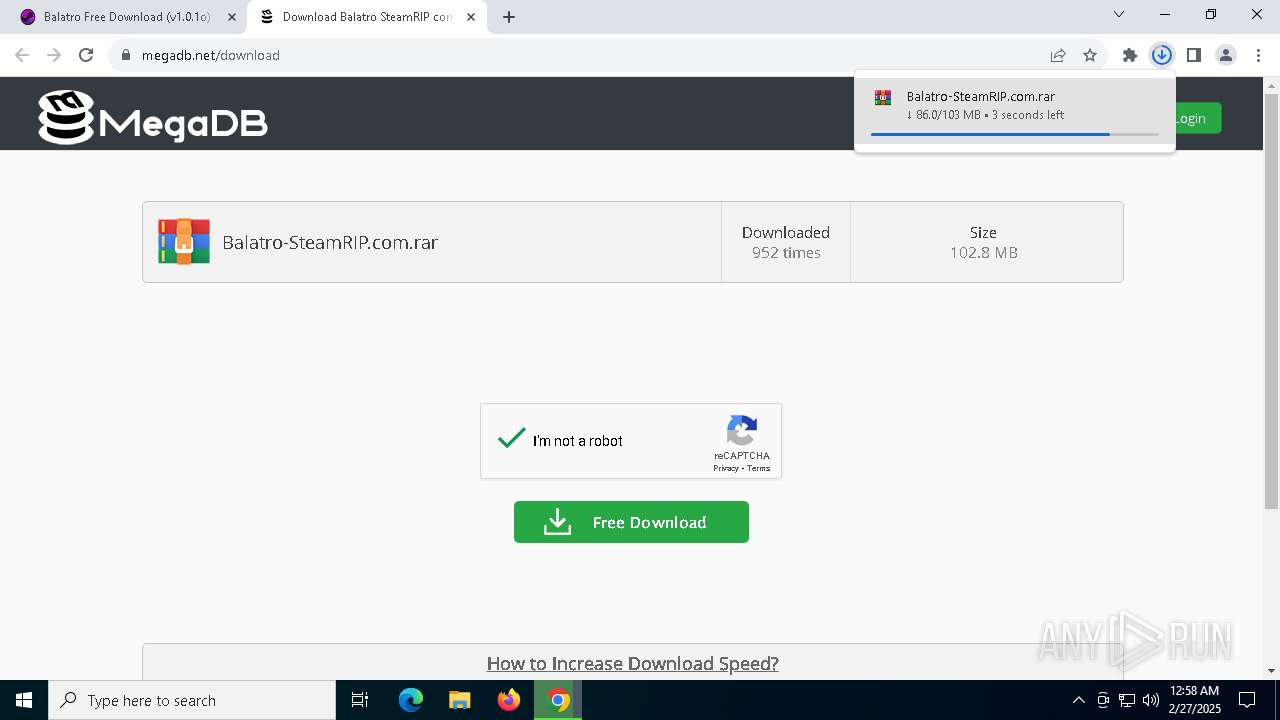
Task: Launch Microsoft Edge from taskbar
Action: pyautogui.click(x=411, y=700)
